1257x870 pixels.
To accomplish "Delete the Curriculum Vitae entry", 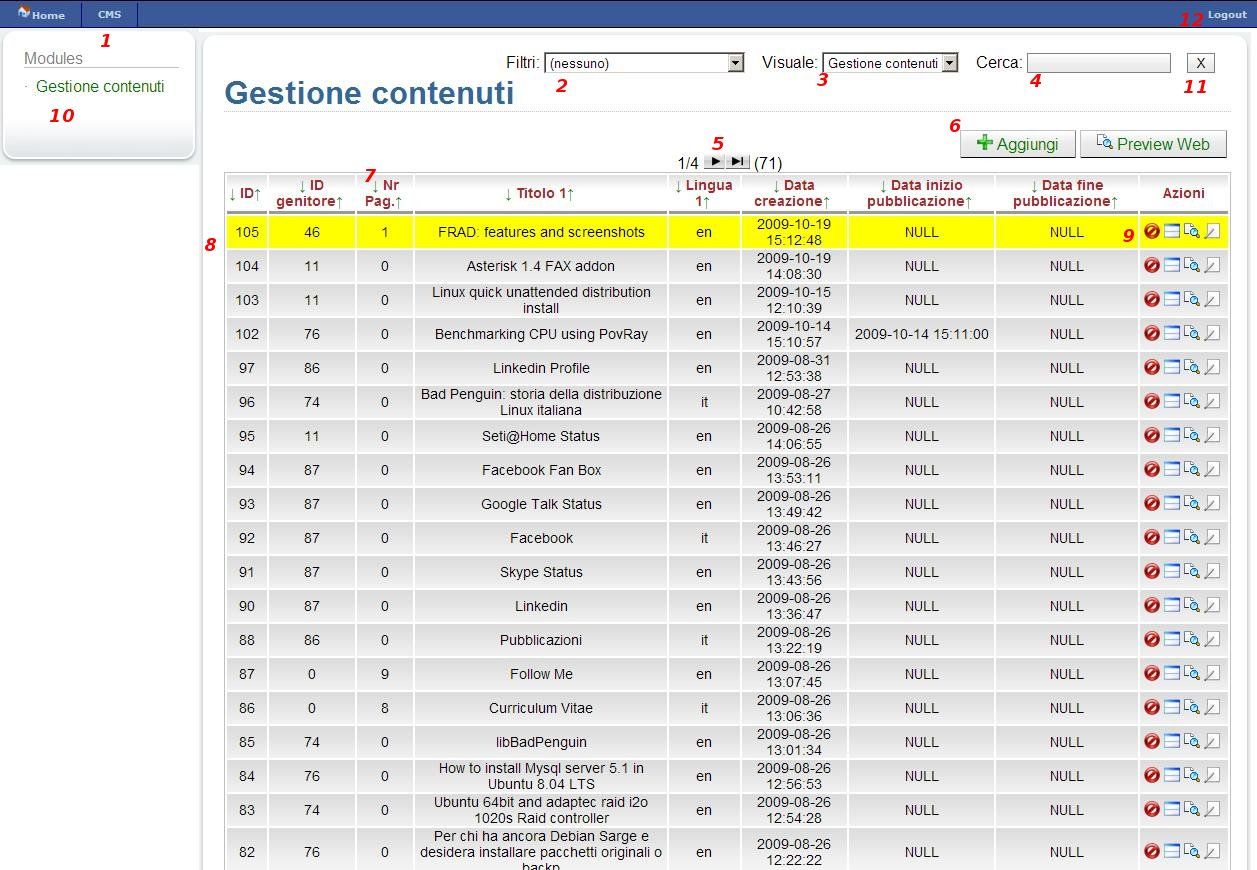I will (1151, 708).
